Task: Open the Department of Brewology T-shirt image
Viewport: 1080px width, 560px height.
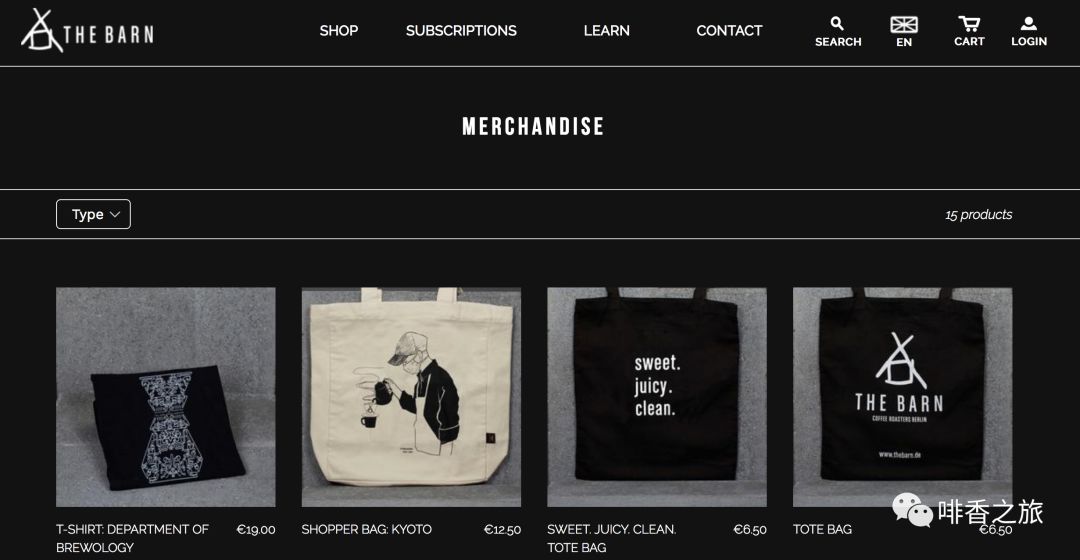Action: [165, 397]
